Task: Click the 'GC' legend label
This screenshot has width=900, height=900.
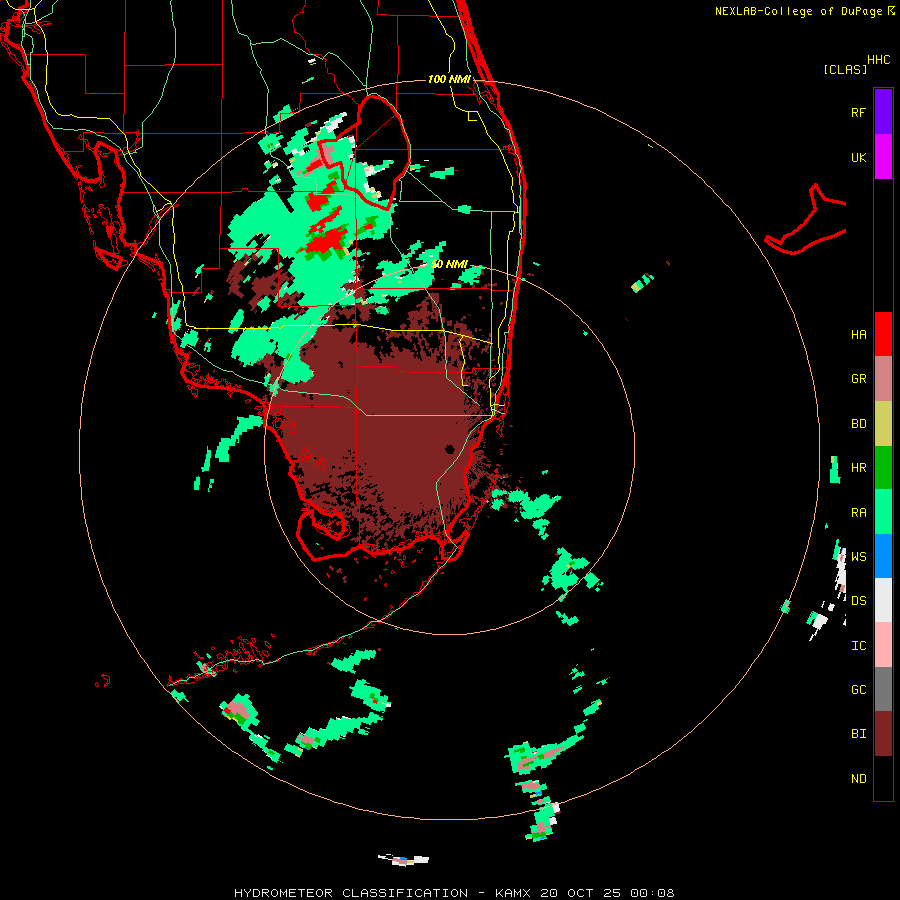Action: (858, 689)
